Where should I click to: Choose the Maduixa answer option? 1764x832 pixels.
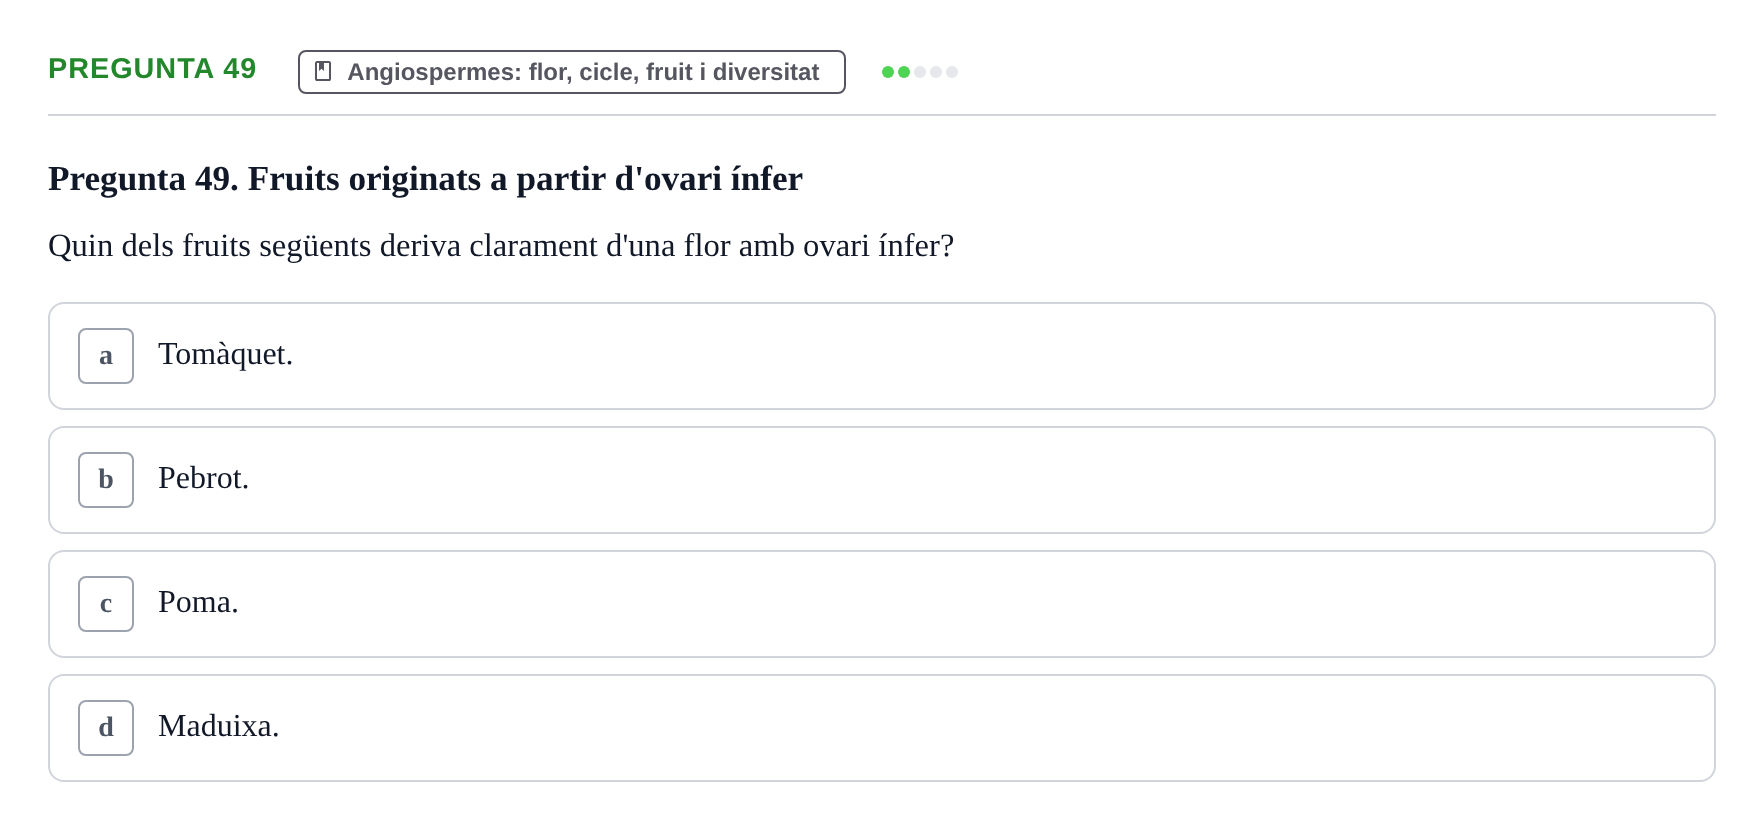(882, 728)
